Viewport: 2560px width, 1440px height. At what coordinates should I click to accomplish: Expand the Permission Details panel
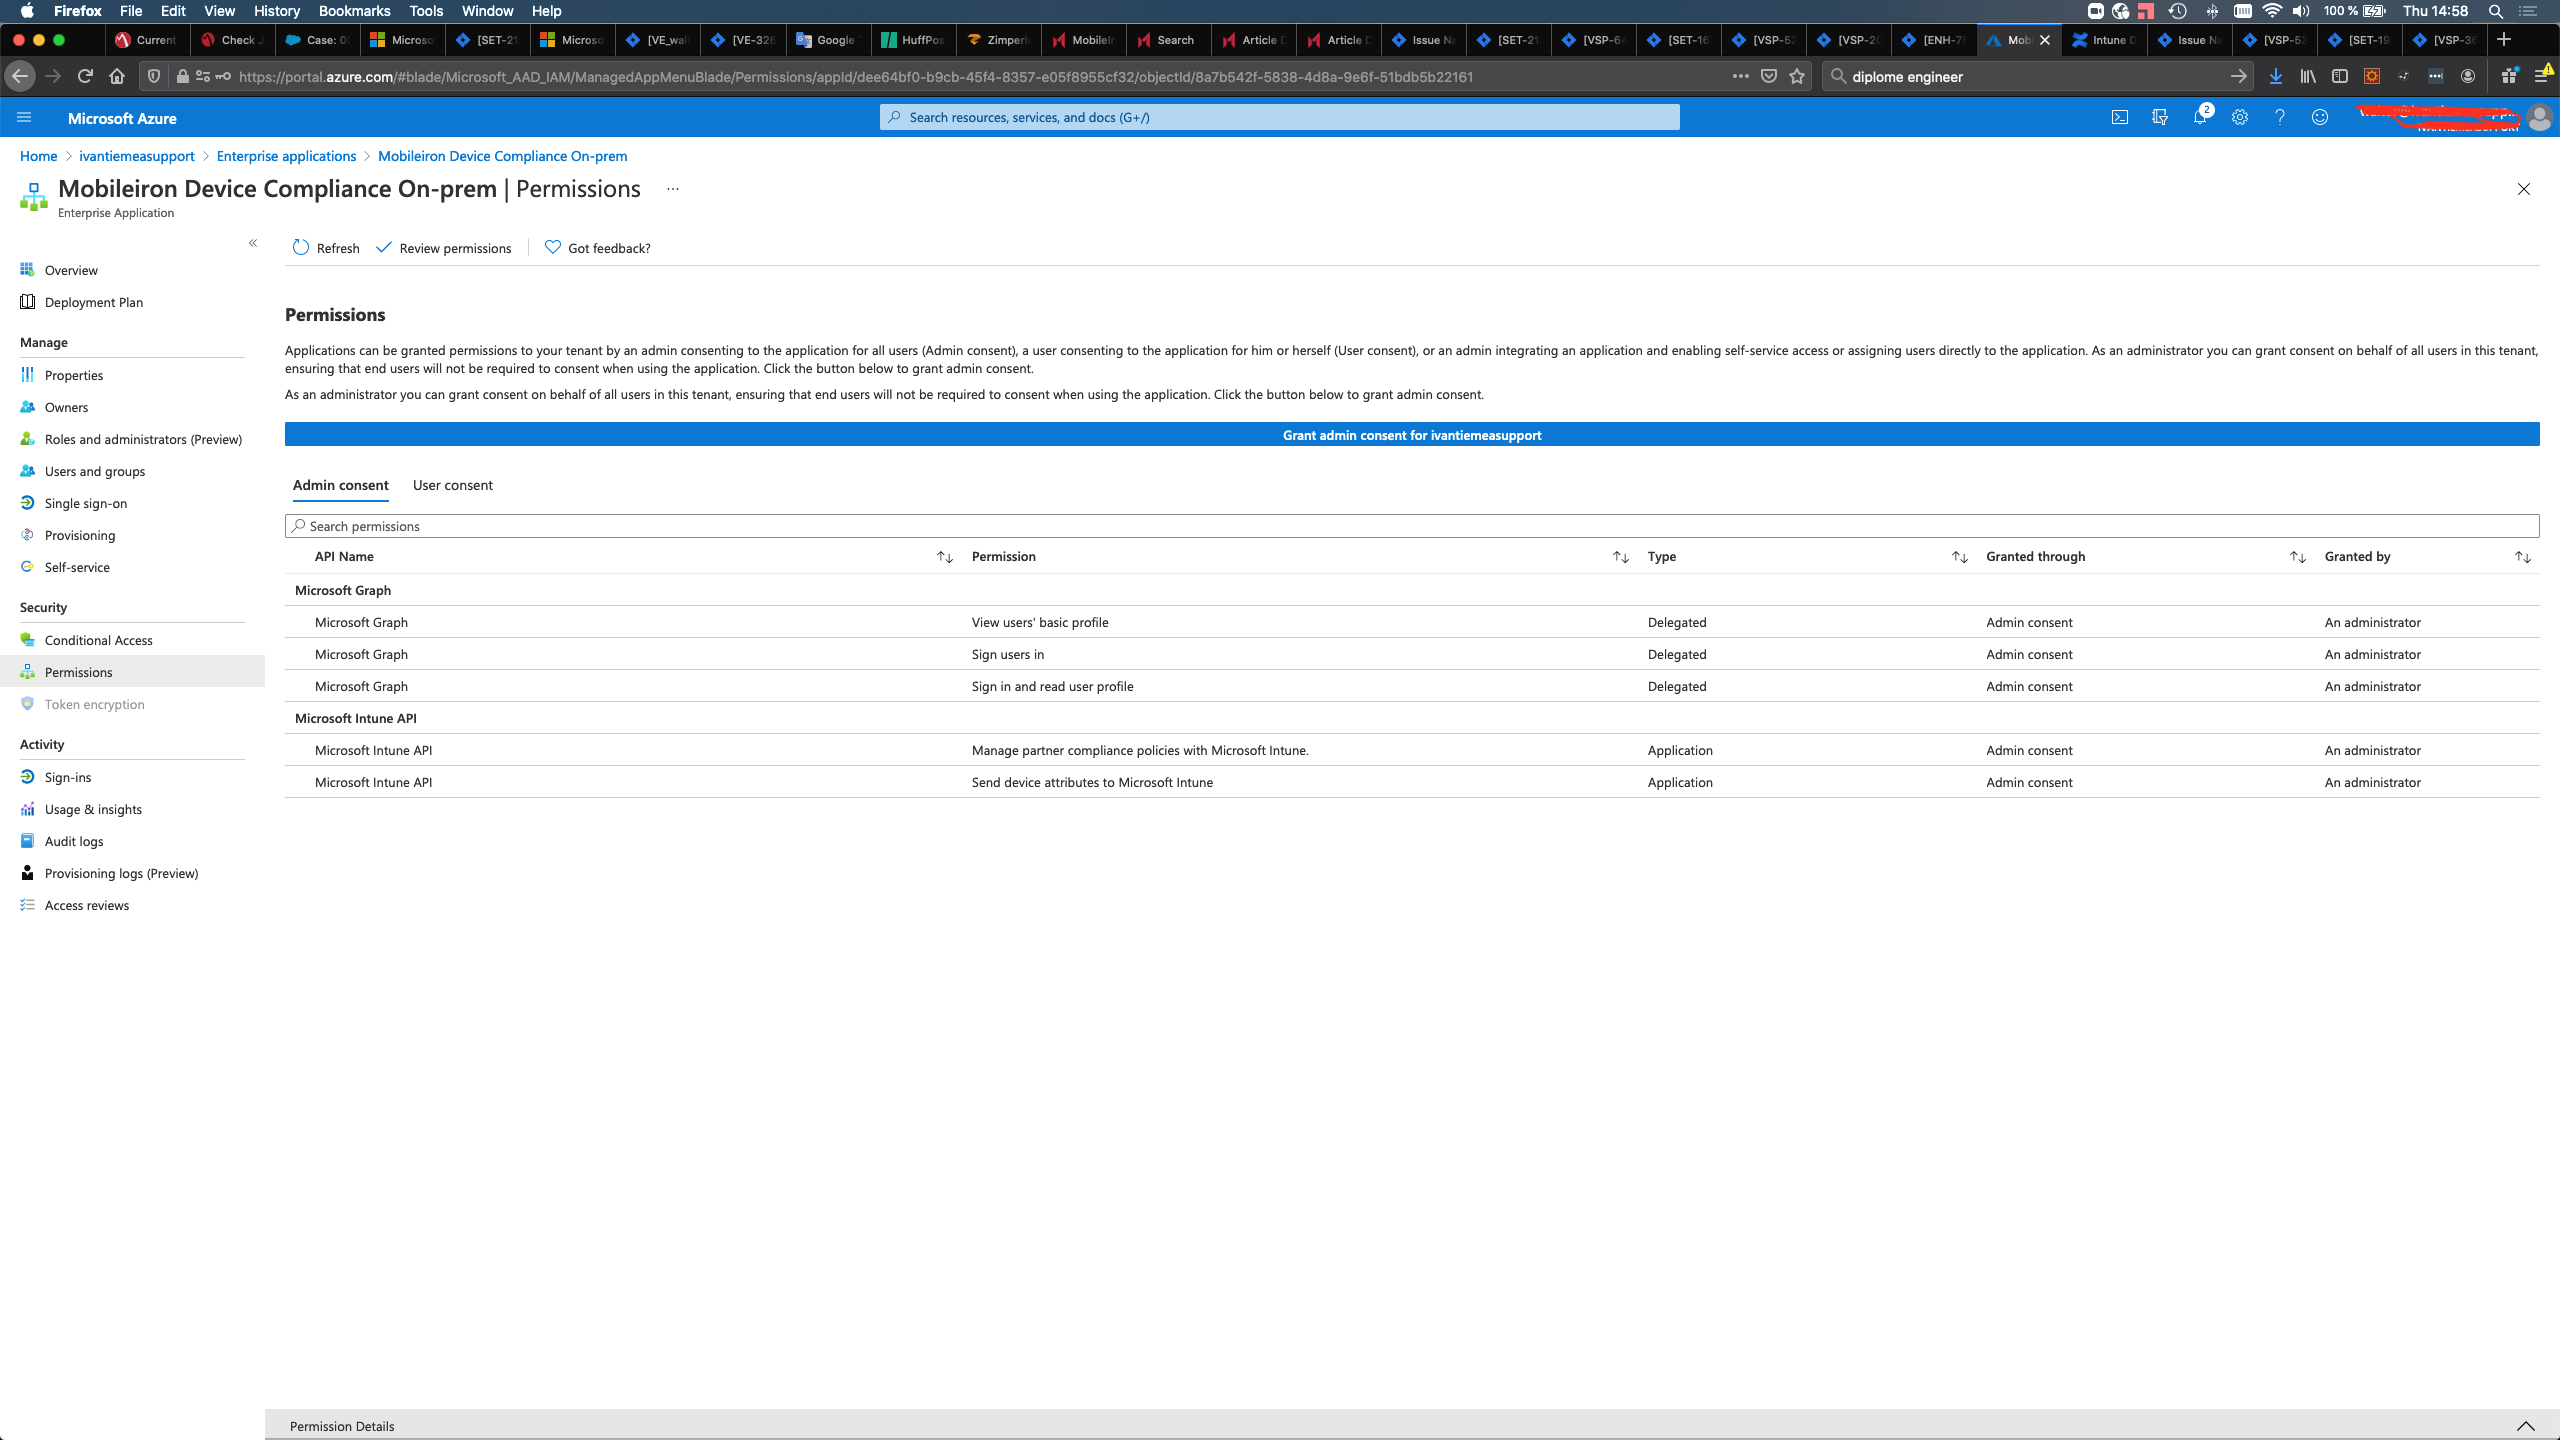coord(2524,1425)
